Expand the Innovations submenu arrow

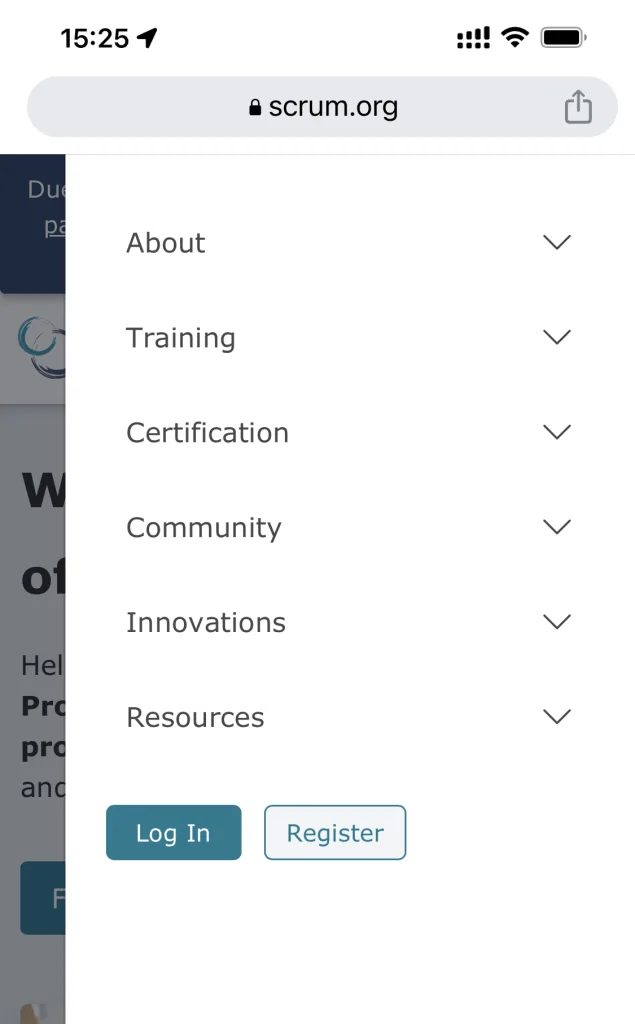point(557,621)
